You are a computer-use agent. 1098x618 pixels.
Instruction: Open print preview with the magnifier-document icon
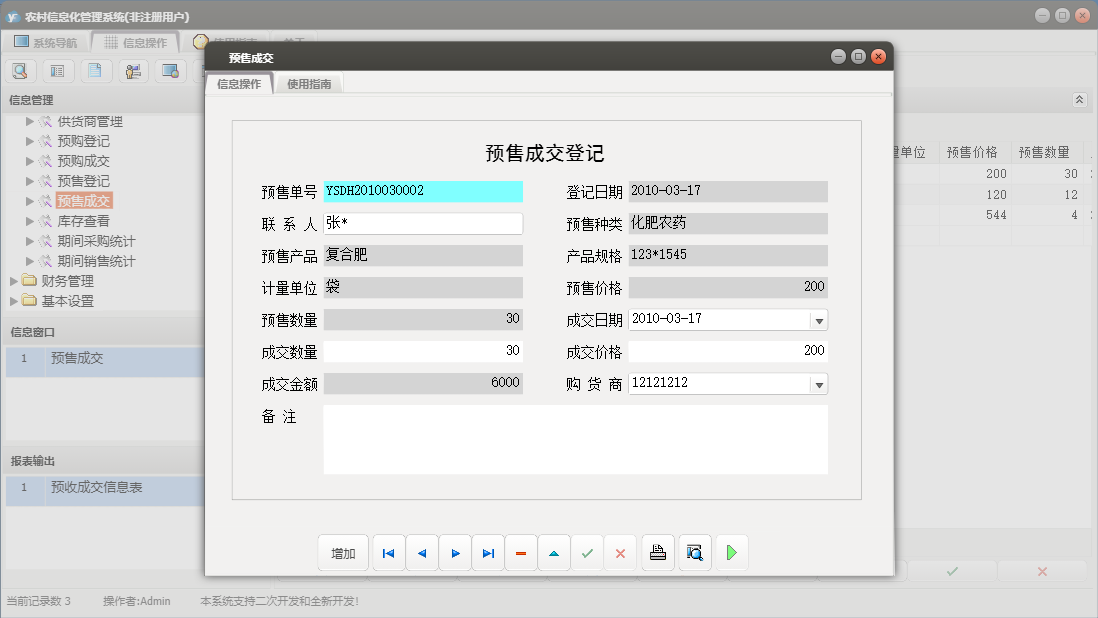click(694, 552)
